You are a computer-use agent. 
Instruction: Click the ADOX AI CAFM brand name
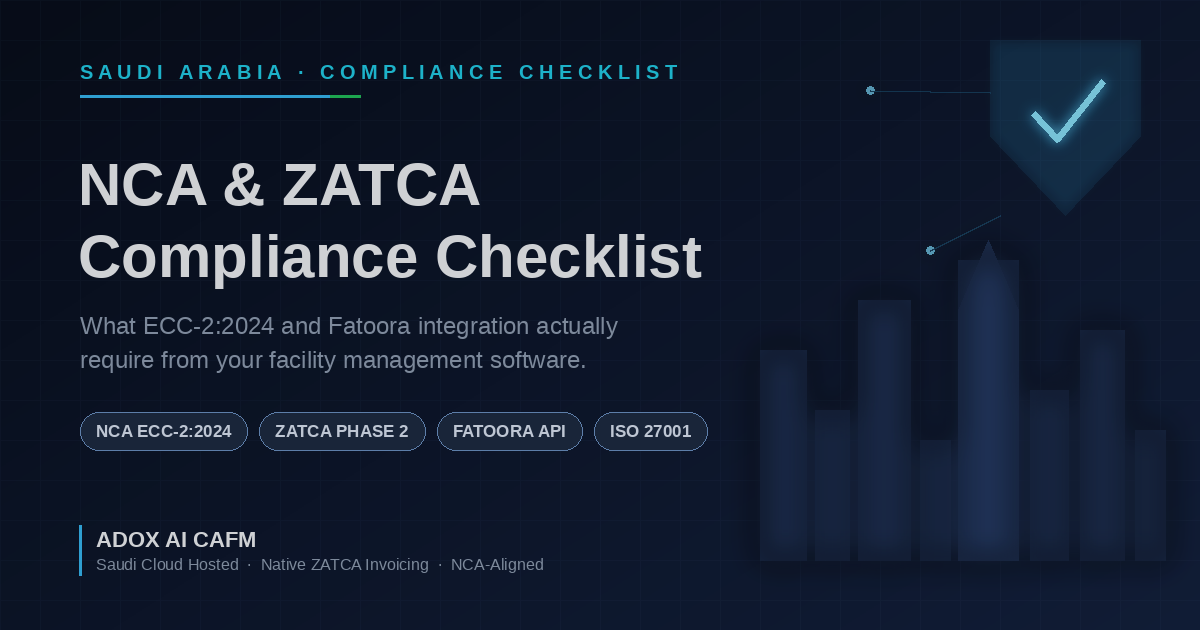(176, 540)
